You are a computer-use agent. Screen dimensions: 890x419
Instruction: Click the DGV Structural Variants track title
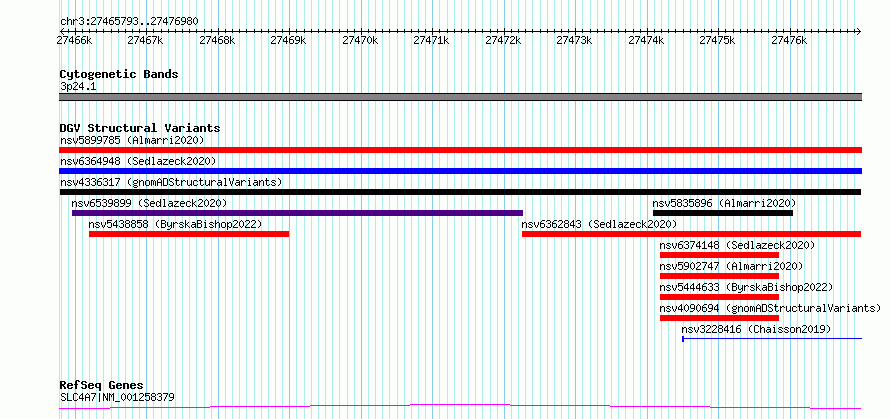140,128
